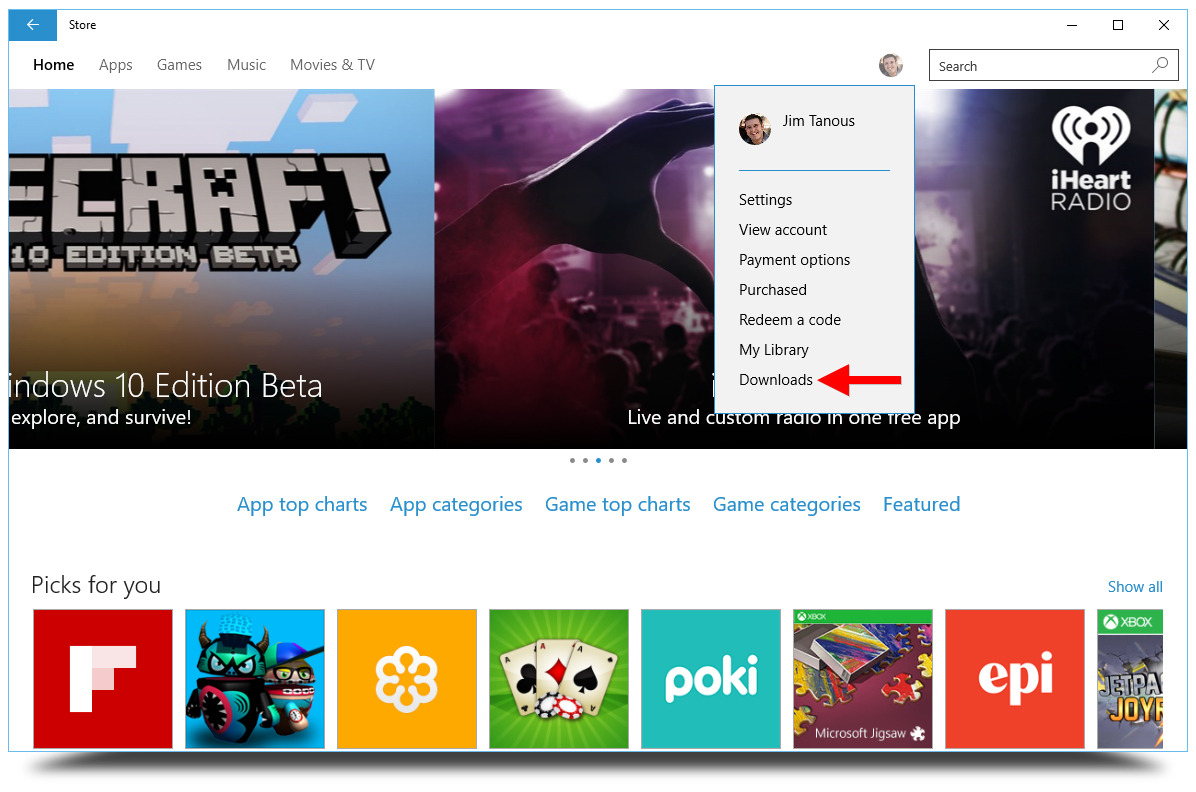Select Purchased from the account menu

click(x=773, y=290)
